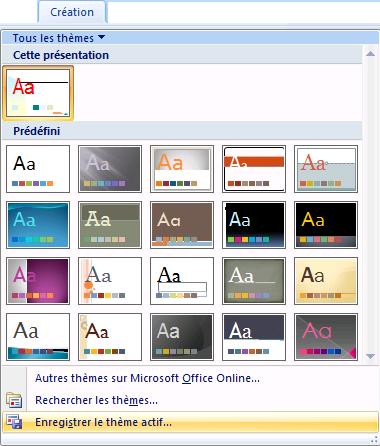The height and width of the screenshot is (446, 380).
Task: Apply the olive gray theme with cream Aa
Action: 110,225
